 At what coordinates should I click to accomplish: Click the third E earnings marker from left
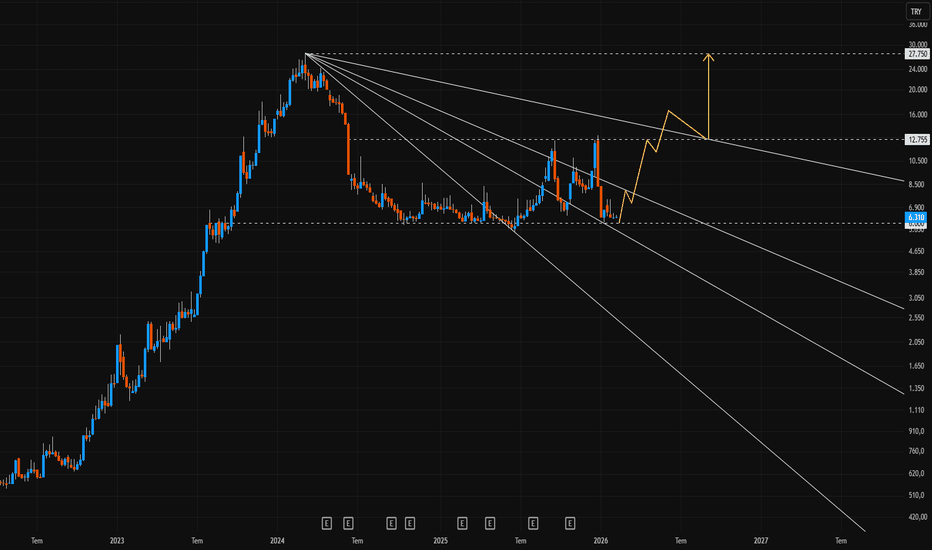tap(391, 523)
